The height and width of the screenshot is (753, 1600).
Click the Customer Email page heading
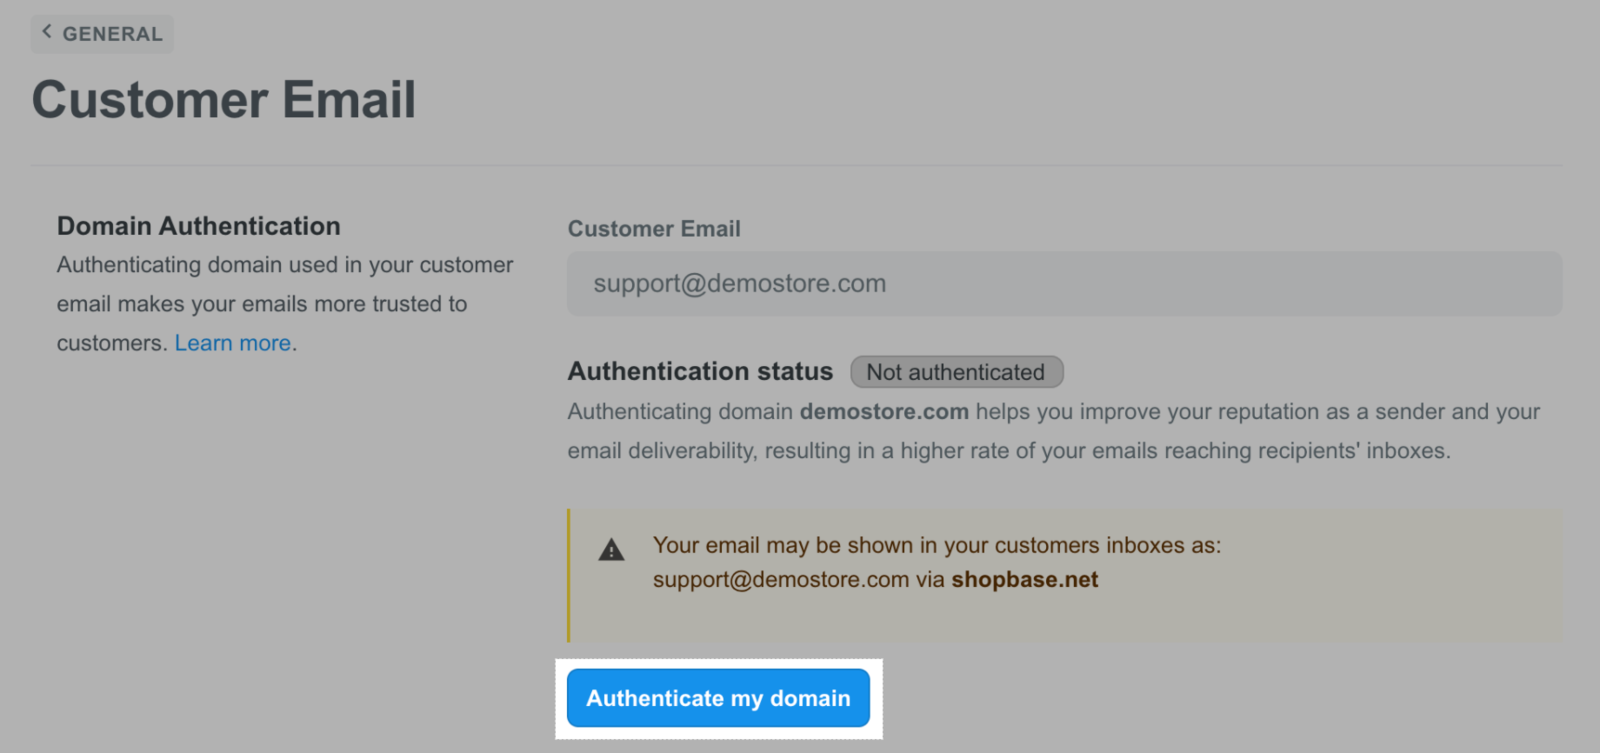224,100
